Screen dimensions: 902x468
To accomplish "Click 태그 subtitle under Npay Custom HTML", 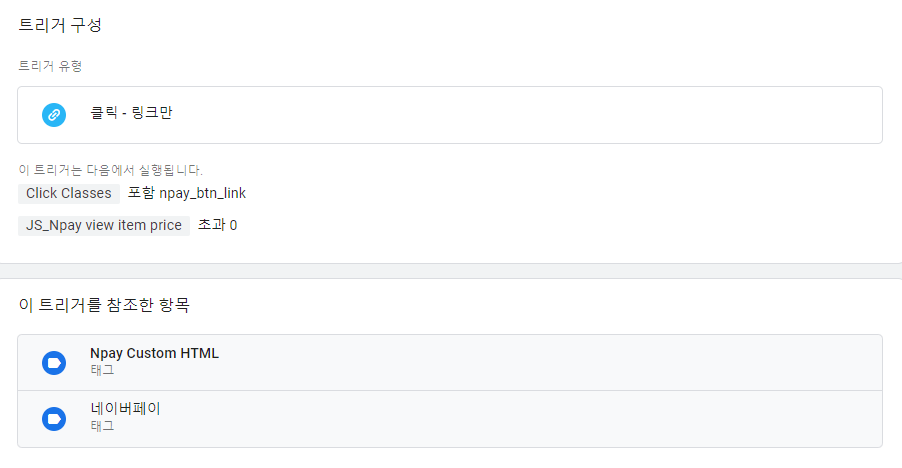I will (x=102, y=370).
